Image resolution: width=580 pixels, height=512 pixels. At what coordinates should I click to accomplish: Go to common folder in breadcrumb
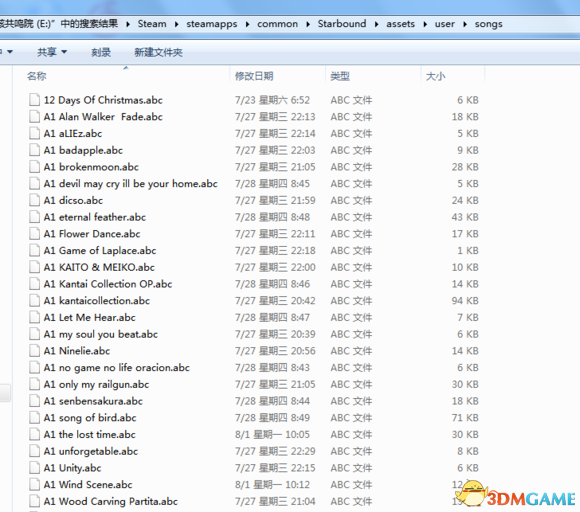pyautogui.click(x=277, y=24)
